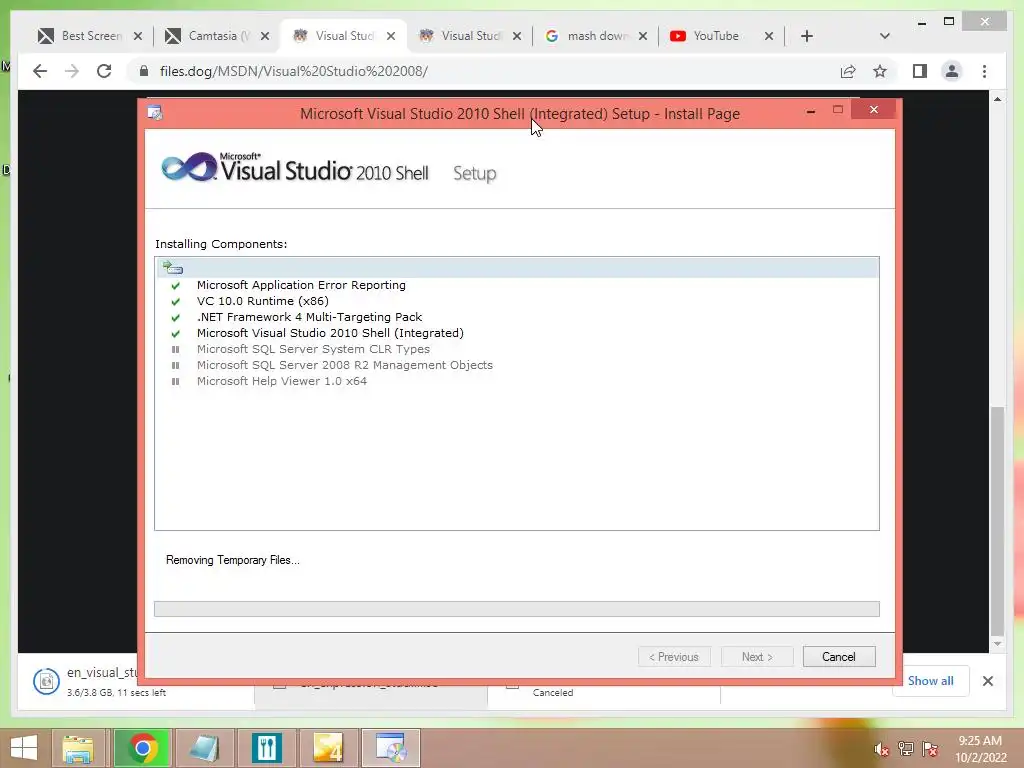
Task: Go forward in Chrome
Action: (x=72, y=71)
